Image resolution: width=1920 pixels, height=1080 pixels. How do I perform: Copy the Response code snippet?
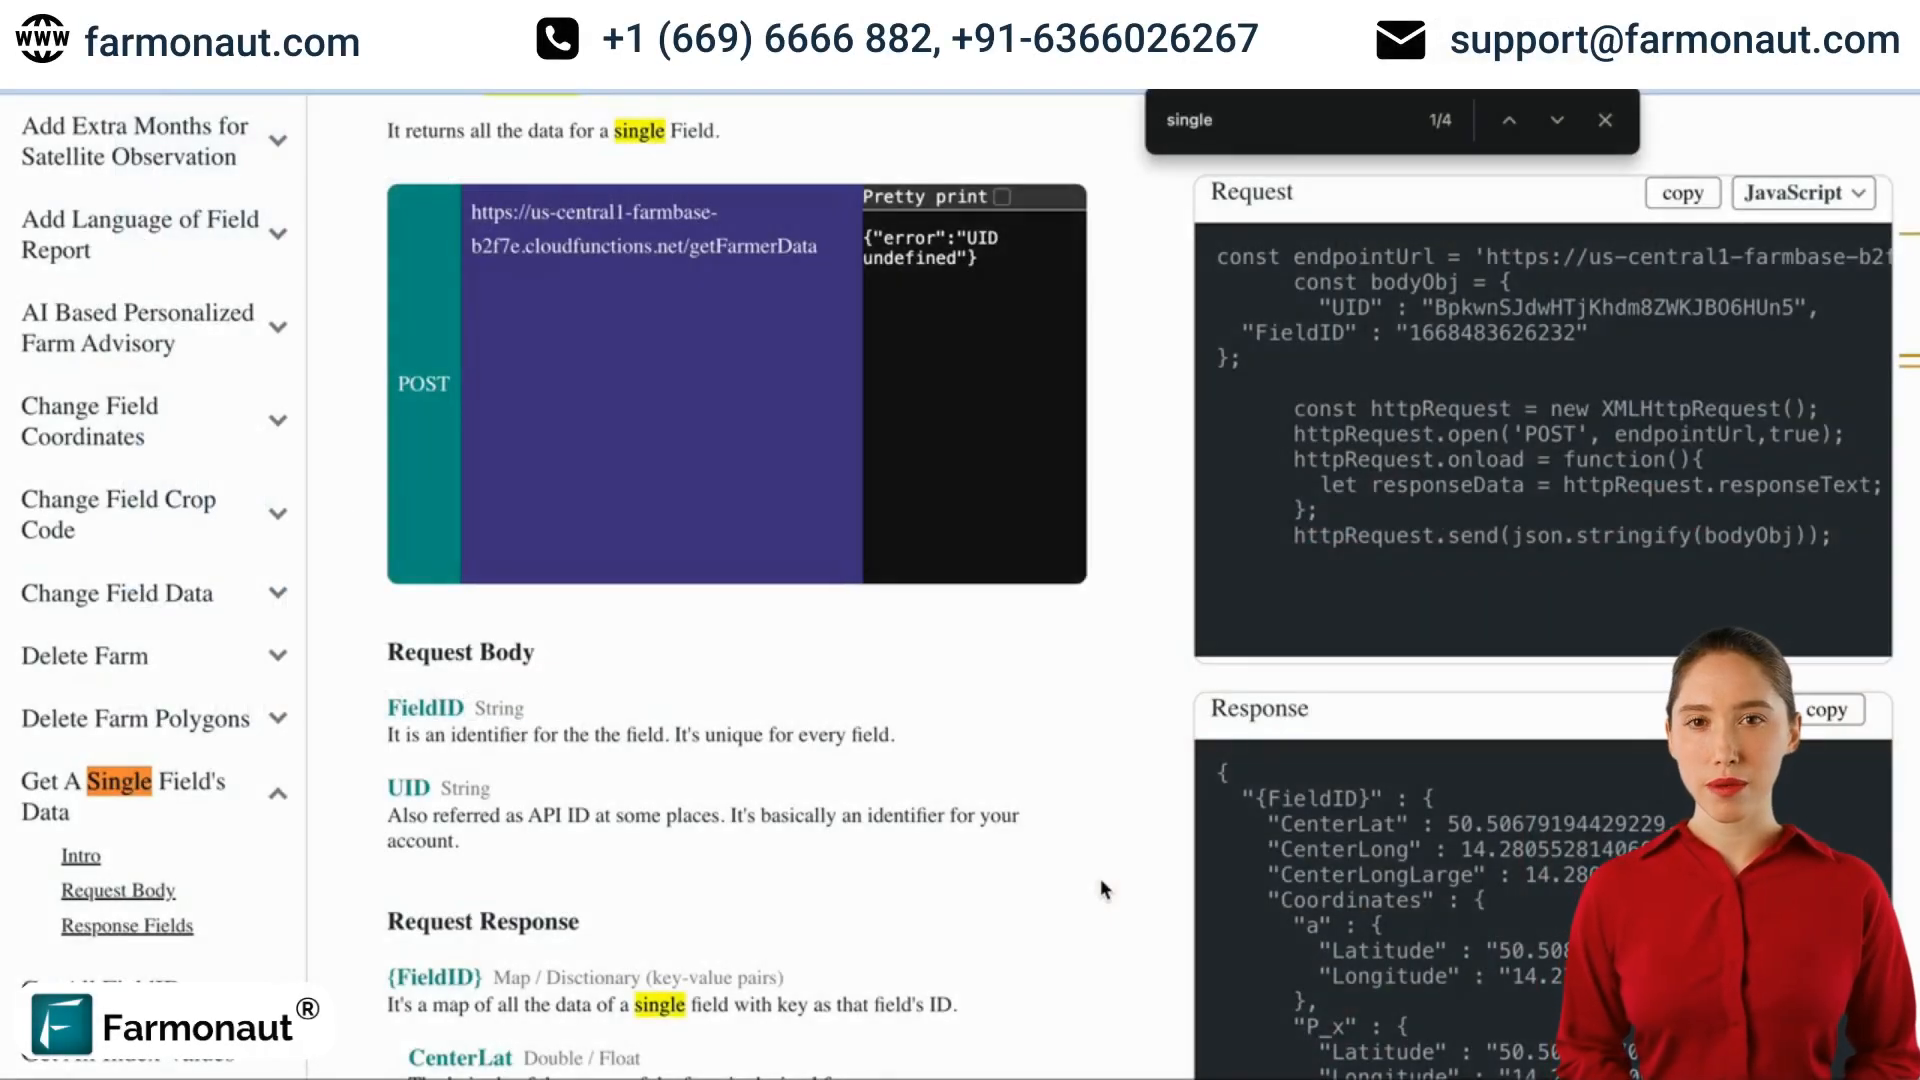pos(1826,710)
